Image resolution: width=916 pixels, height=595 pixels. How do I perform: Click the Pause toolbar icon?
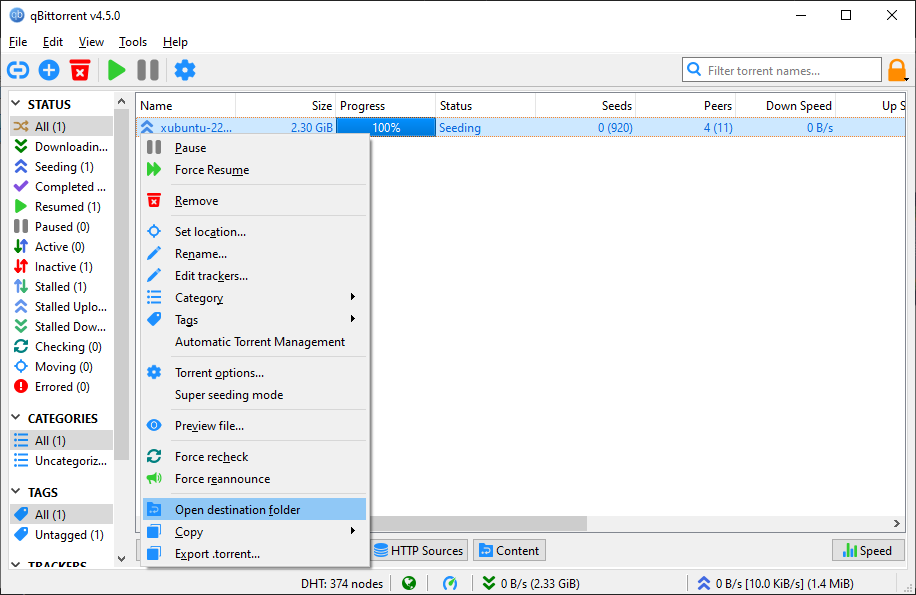pyautogui.click(x=148, y=70)
